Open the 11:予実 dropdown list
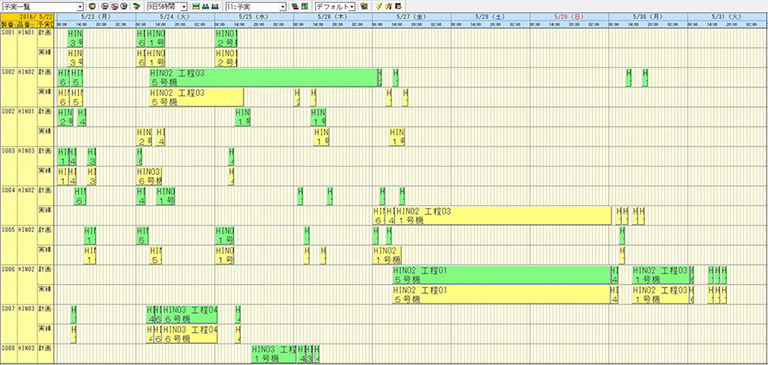The image size is (768, 365). pyautogui.click(x=256, y=7)
